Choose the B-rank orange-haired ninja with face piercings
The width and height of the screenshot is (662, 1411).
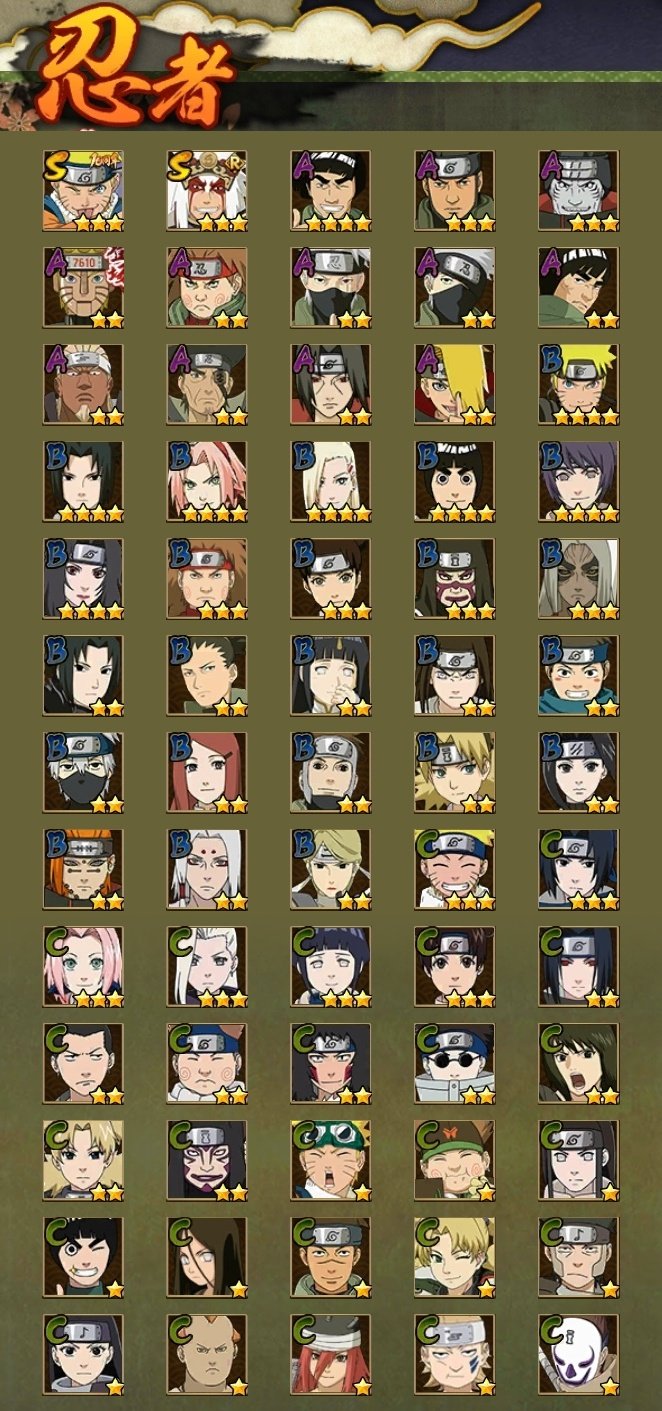click(83, 869)
